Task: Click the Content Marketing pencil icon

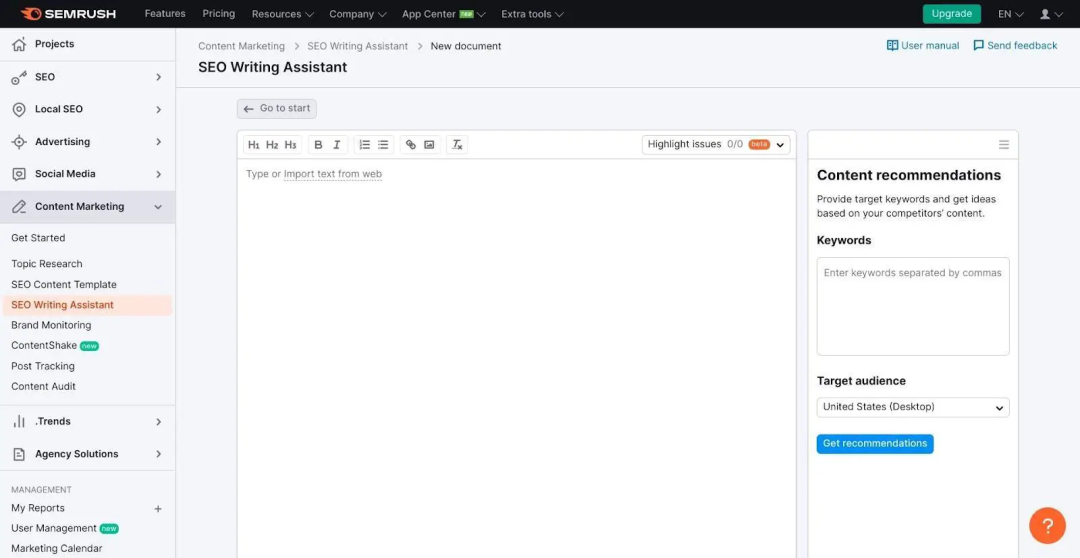Action: 19,207
